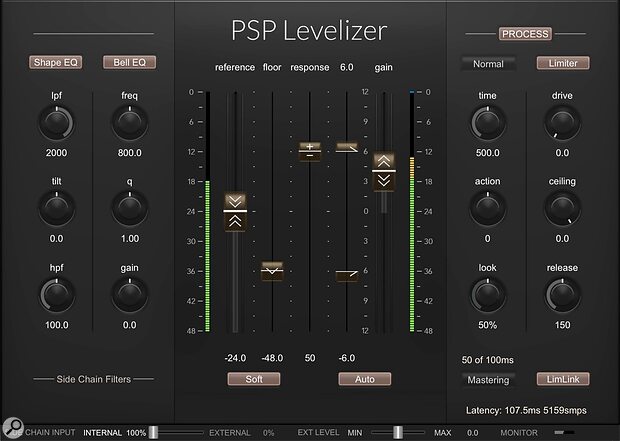Toggle the Bell EQ button
Image resolution: width=620 pixels, height=441 pixels.
(x=129, y=62)
